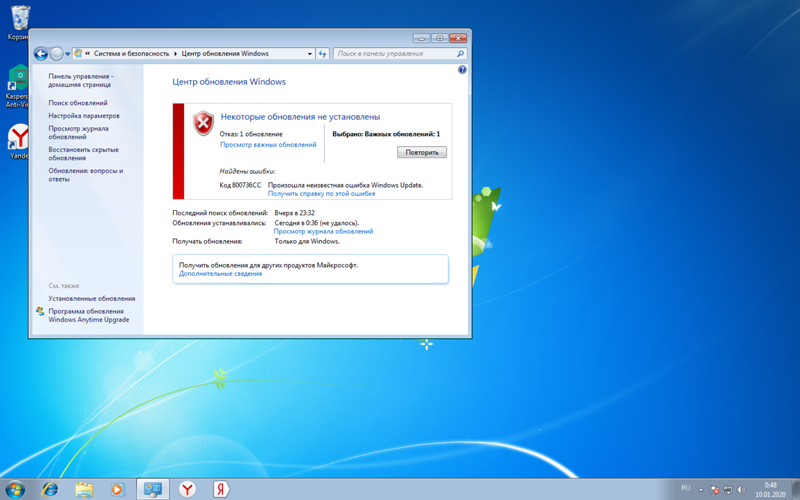800x500 pixels.
Task: Click the Control Panel taskbar button
Action: point(153,489)
